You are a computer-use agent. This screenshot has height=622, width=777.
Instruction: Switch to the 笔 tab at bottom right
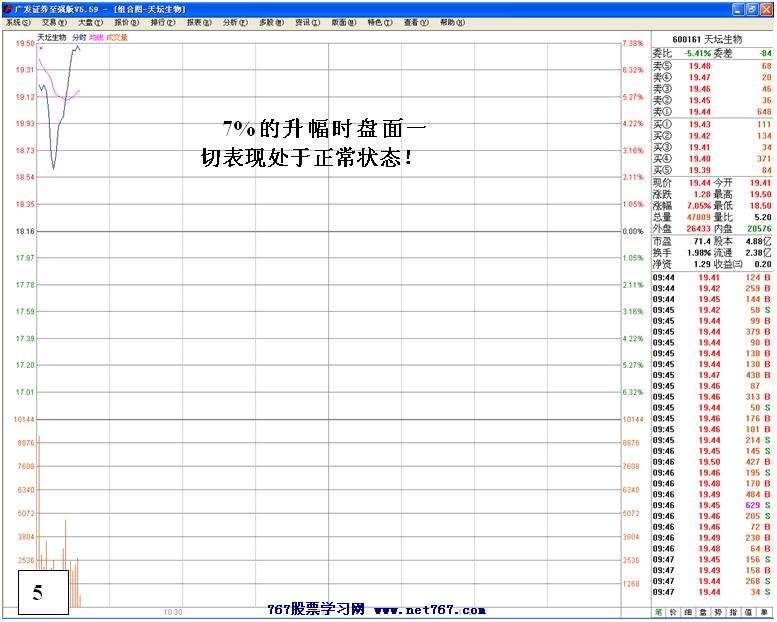(658, 613)
